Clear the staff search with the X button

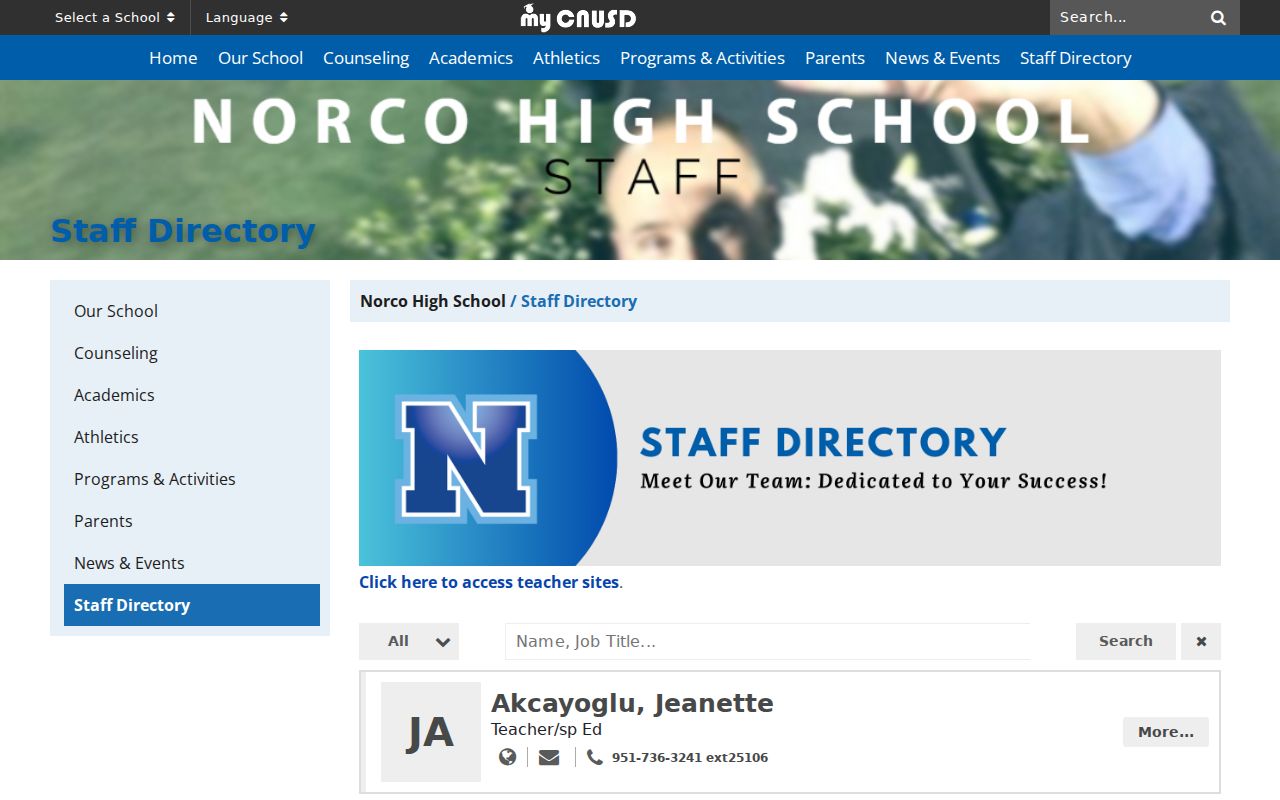(x=1201, y=641)
